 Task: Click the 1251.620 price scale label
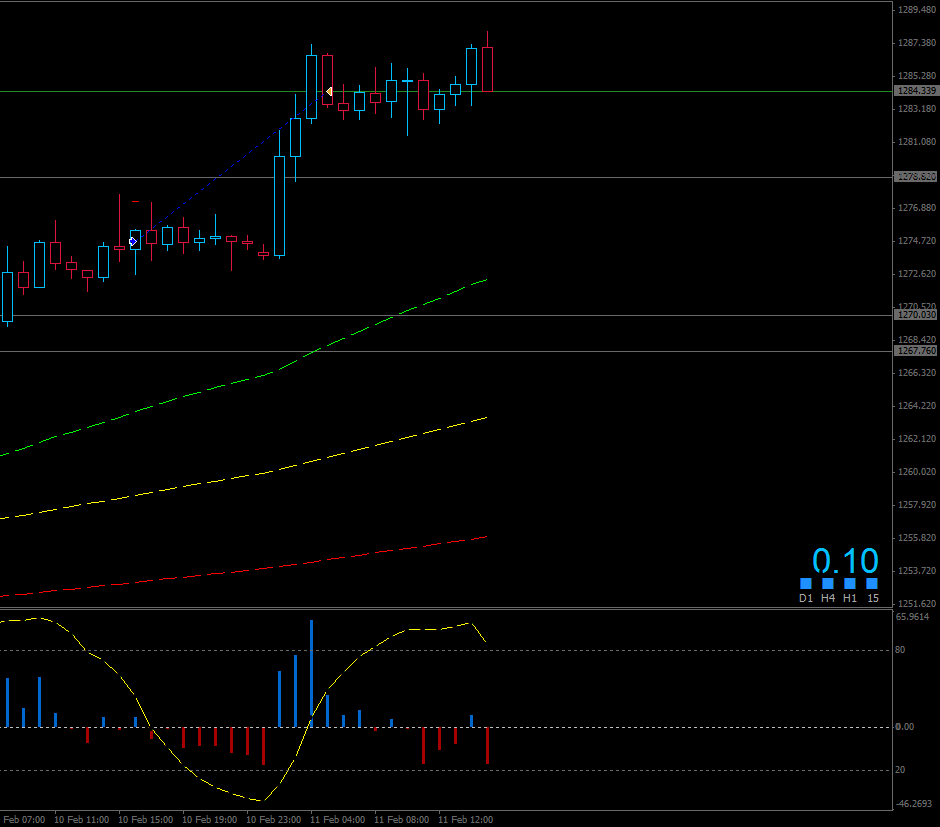click(917, 603)
